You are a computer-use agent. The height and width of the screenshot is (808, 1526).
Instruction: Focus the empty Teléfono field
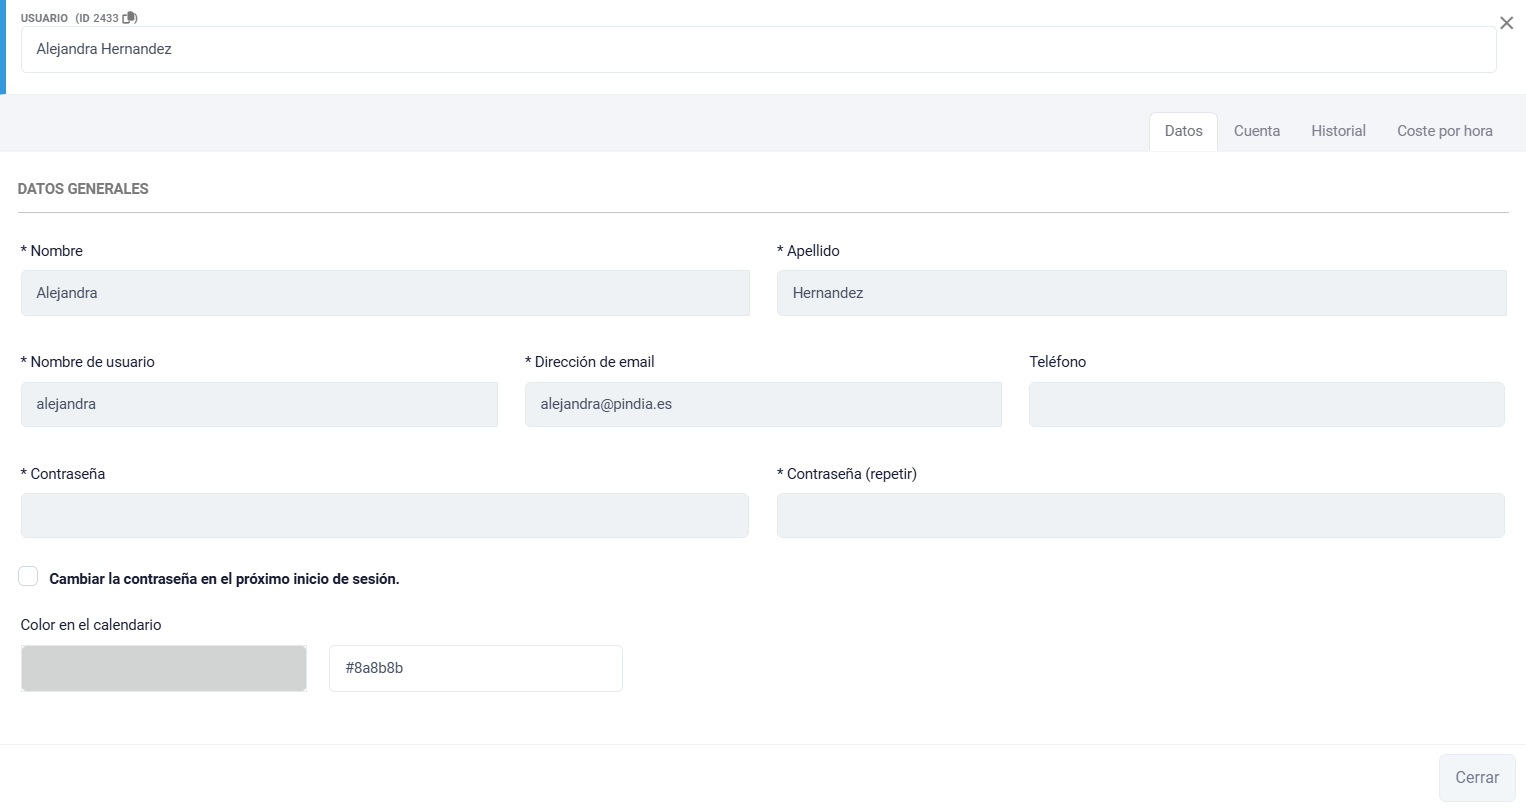pyautogui.click(x=1266, y=404)
